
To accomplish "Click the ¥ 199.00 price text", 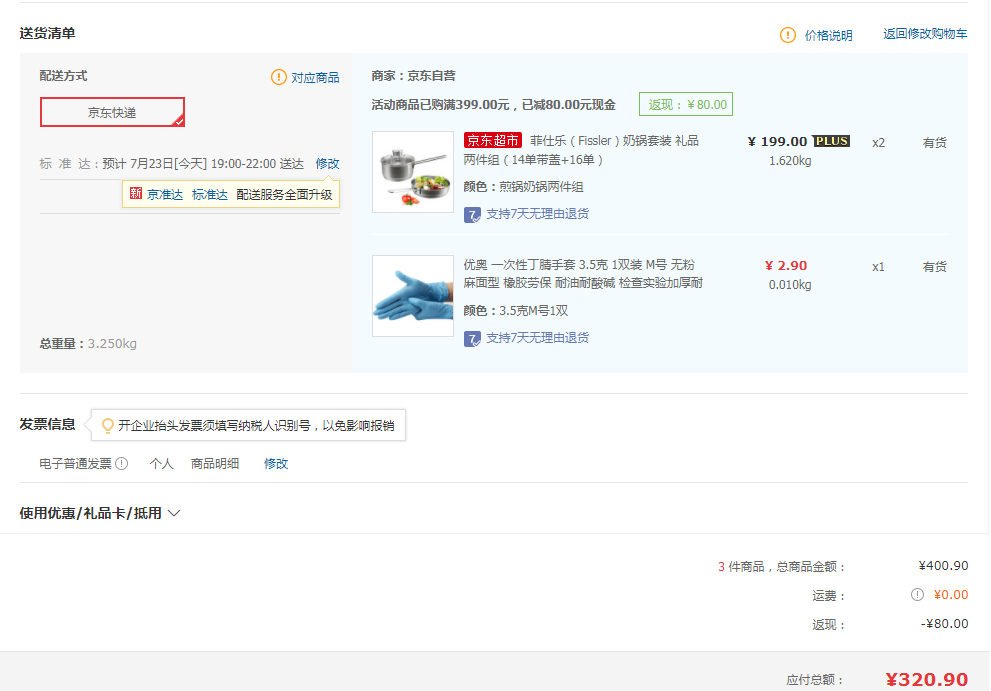I will coord(777,142).
